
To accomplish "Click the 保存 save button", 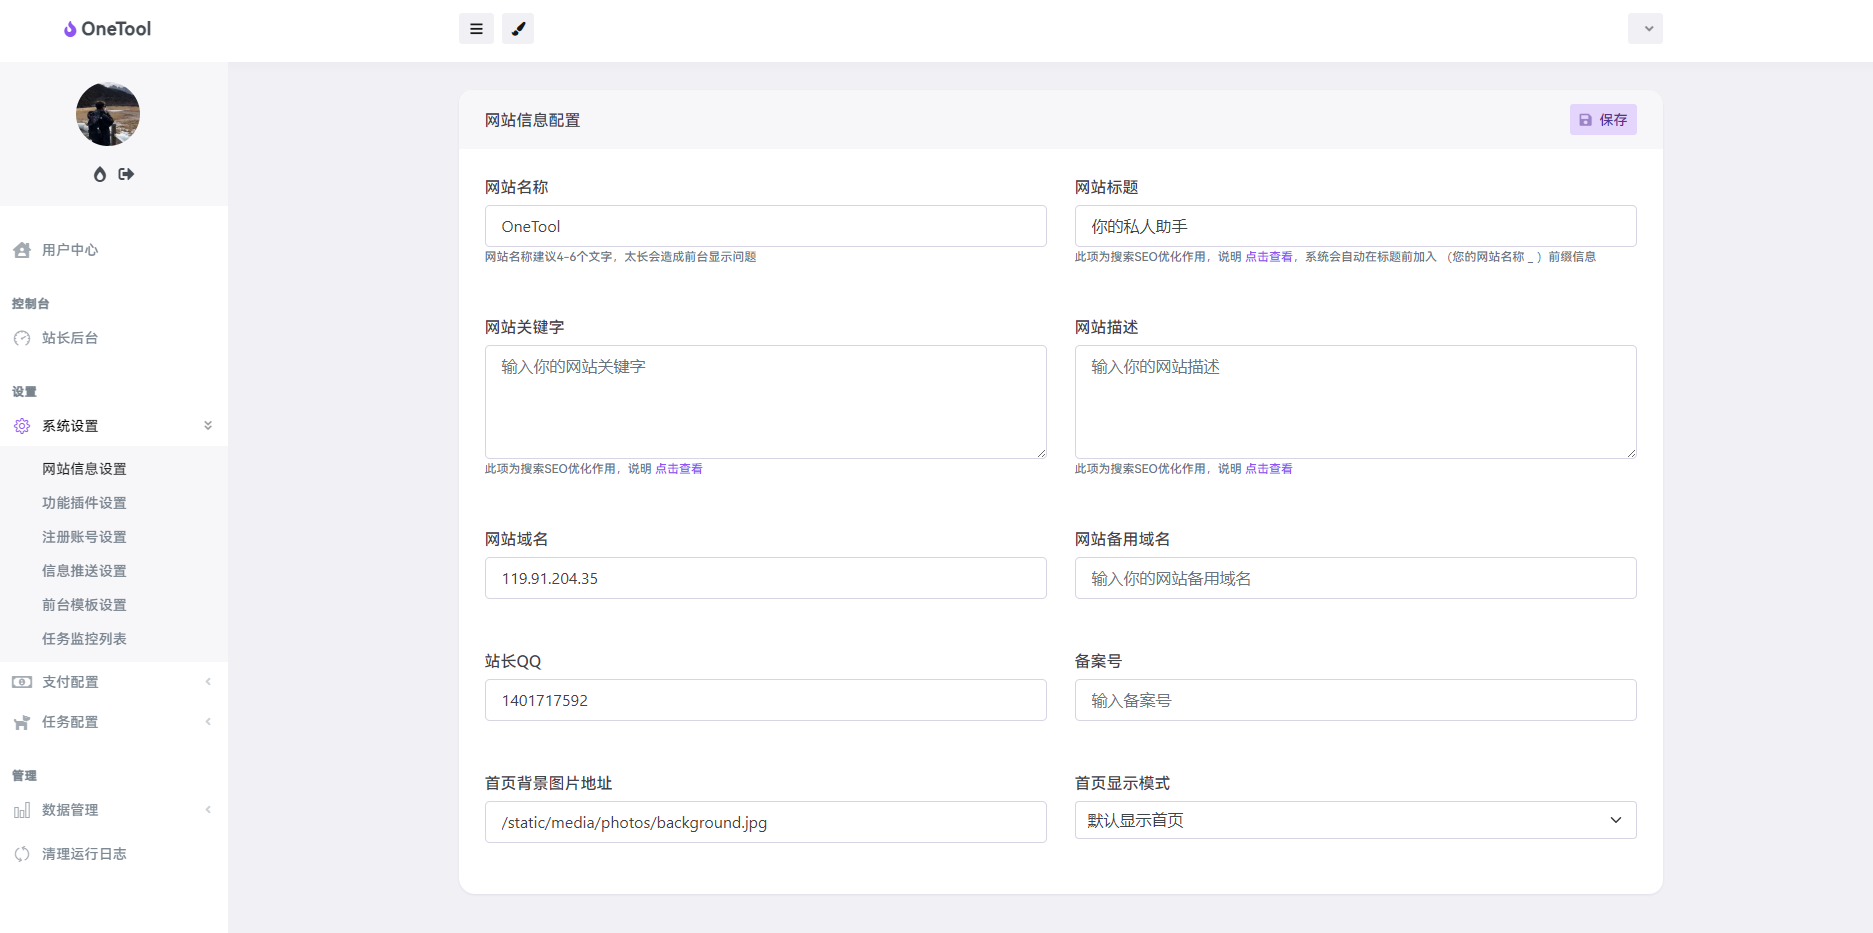I will (x=1603, y=120).
